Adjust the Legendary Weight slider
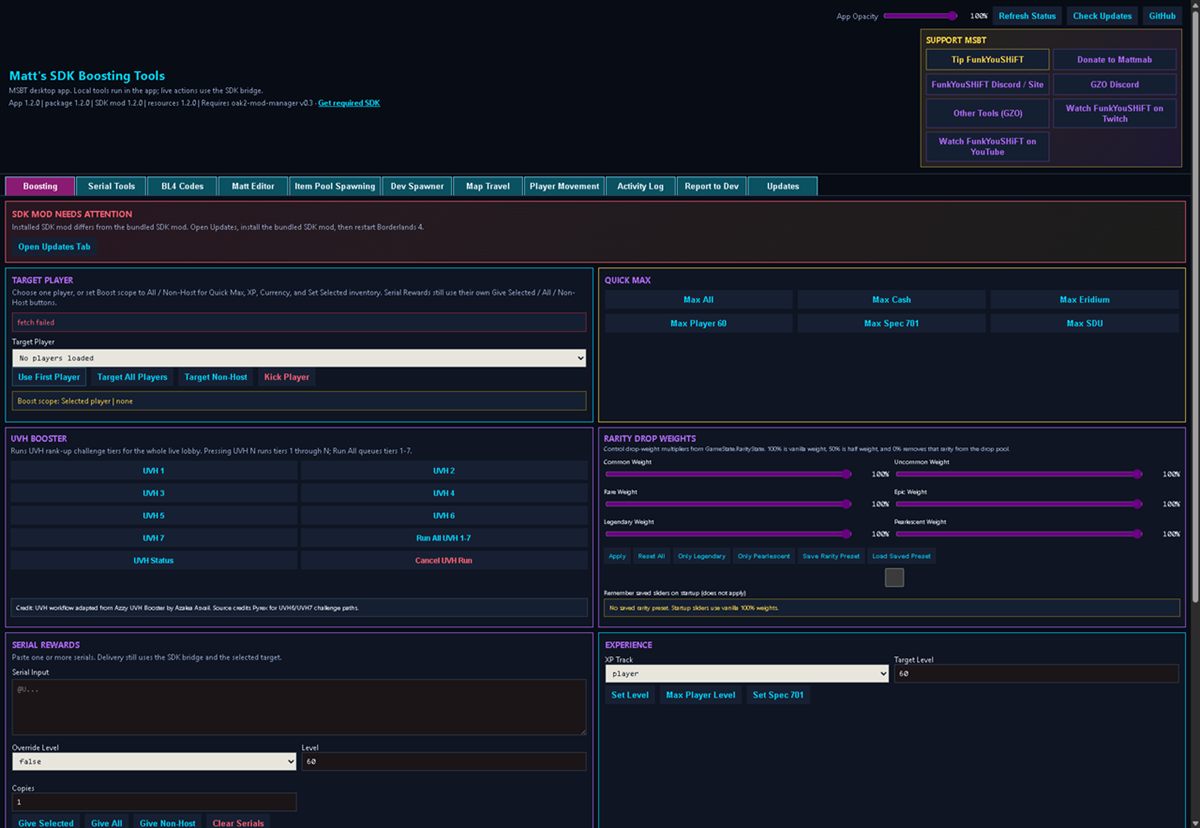This screenshot has width=1200, height=828. click(728, 534)
